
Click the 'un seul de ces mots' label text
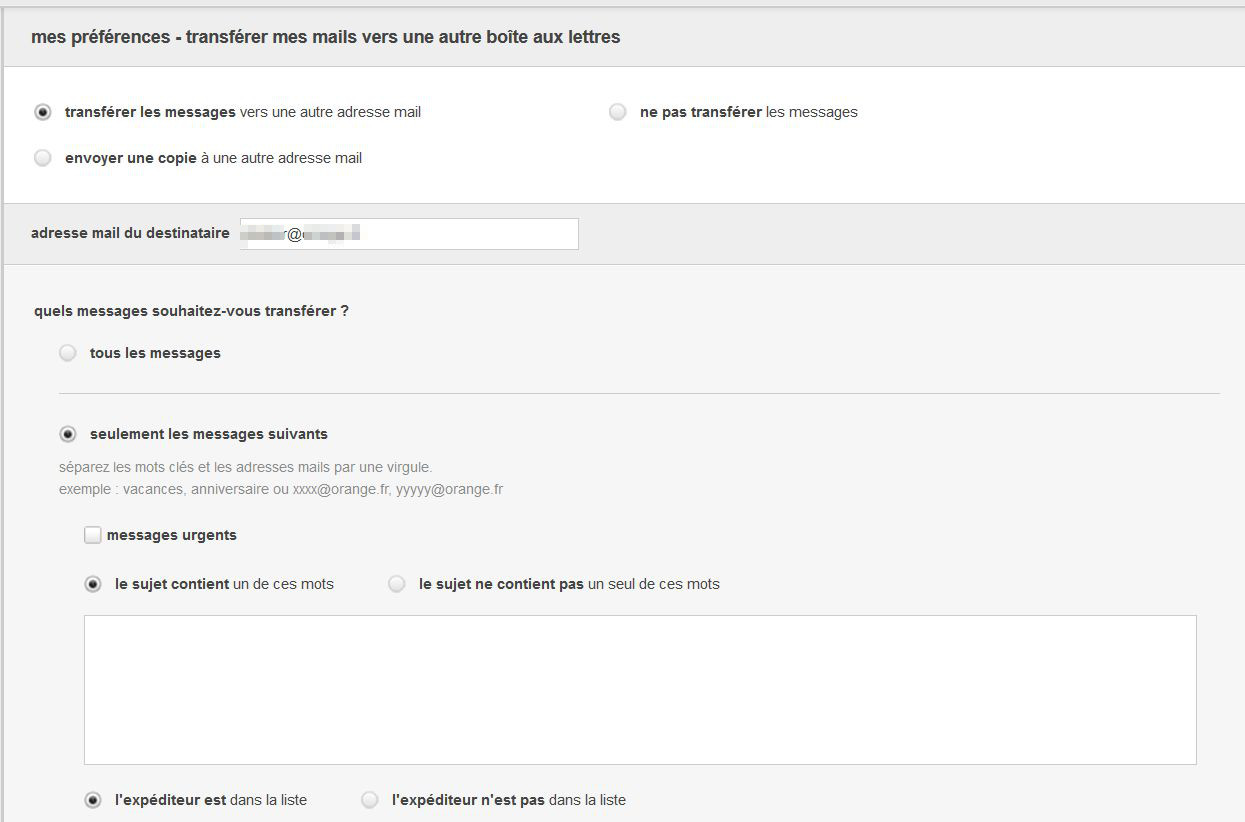(x=654, y=584)
